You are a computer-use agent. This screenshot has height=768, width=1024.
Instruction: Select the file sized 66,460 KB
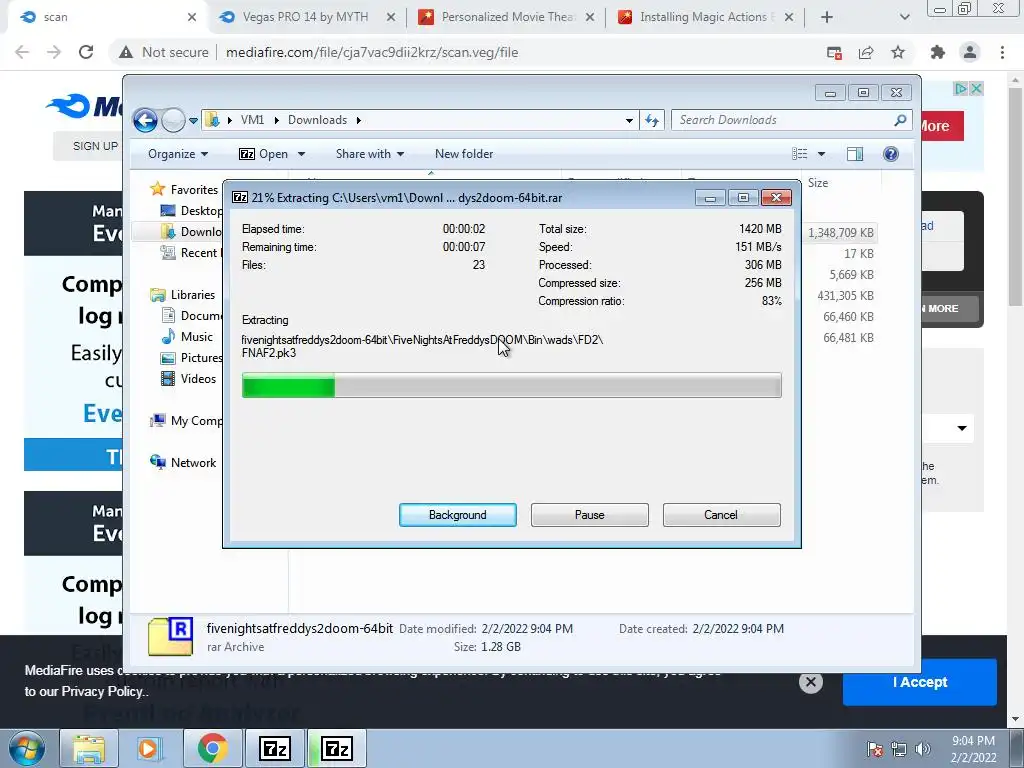(x=848, y=317)
